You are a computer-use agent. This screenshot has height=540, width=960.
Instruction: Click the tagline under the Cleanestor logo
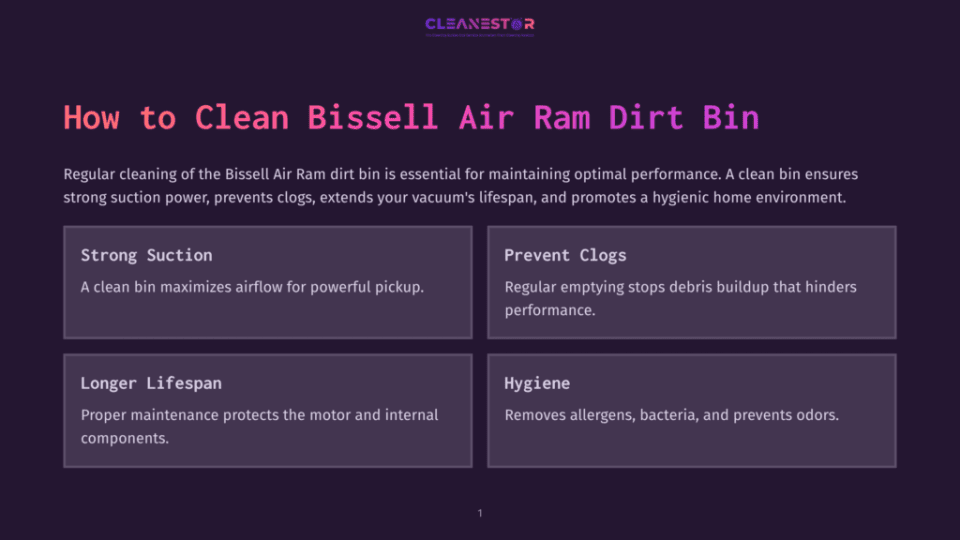479,36
